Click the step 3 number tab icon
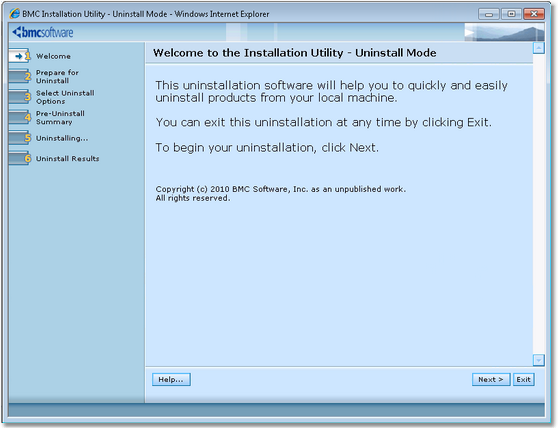 tap(20, 97)
